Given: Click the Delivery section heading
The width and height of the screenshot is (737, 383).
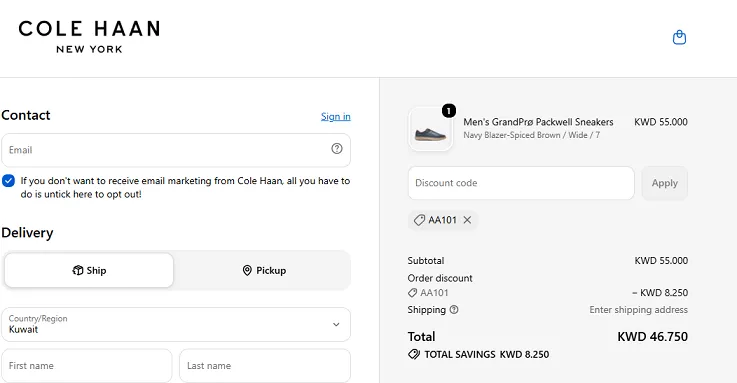Looking at the screenshot, I should point(27,233).
